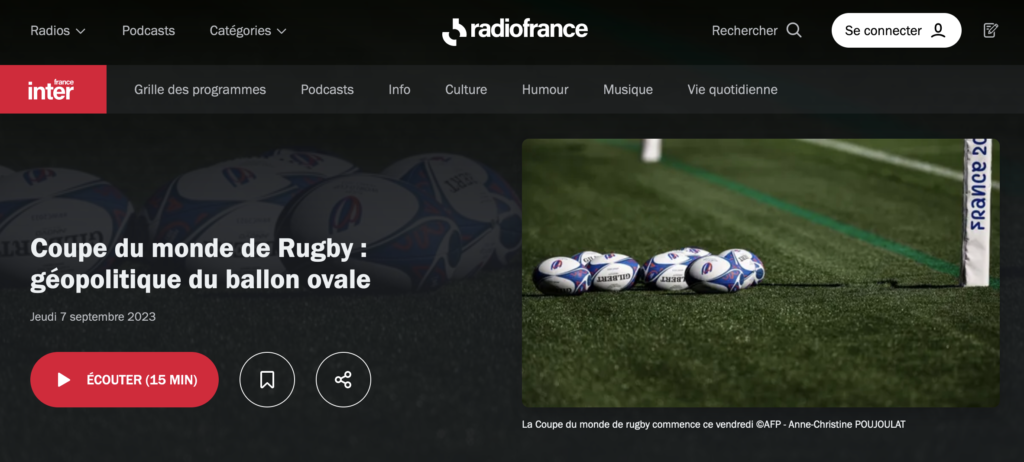Image resolution: width=1024 pixels, height=462 pixels.
Task: Open the rugby balls photo
Action: tap(760, 273)
